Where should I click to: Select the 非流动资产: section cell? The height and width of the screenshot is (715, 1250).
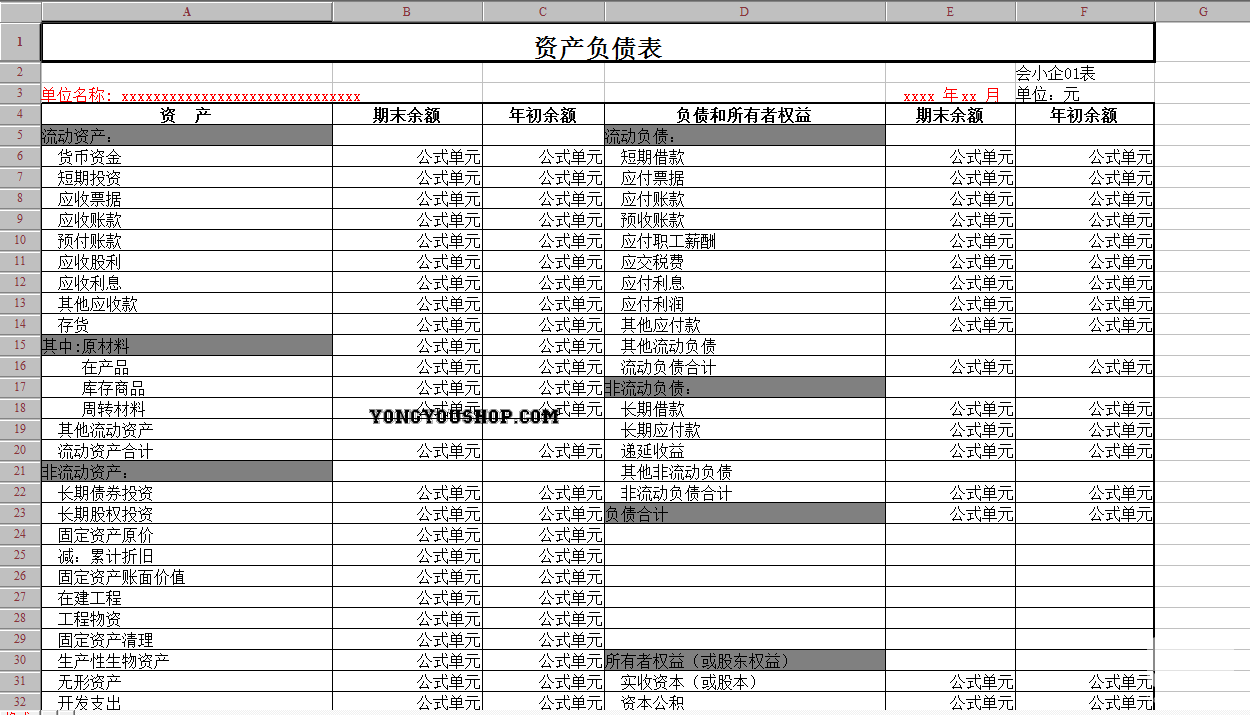(186, 471)
